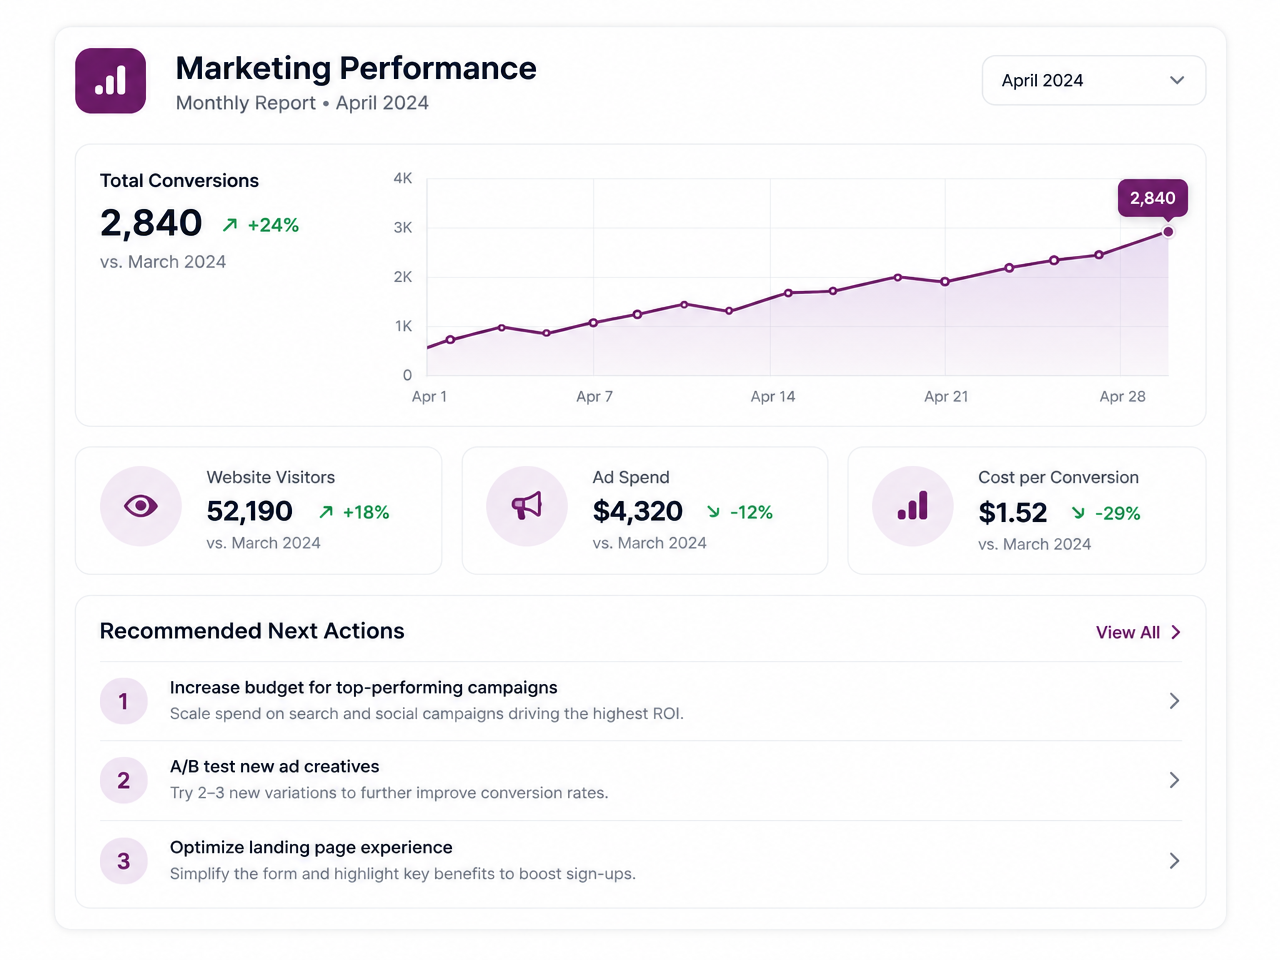Click the eye icon in Website Visitors card
Image resolution: width=1280 pixels, height=960 pixels.
[x=141, y=506]
